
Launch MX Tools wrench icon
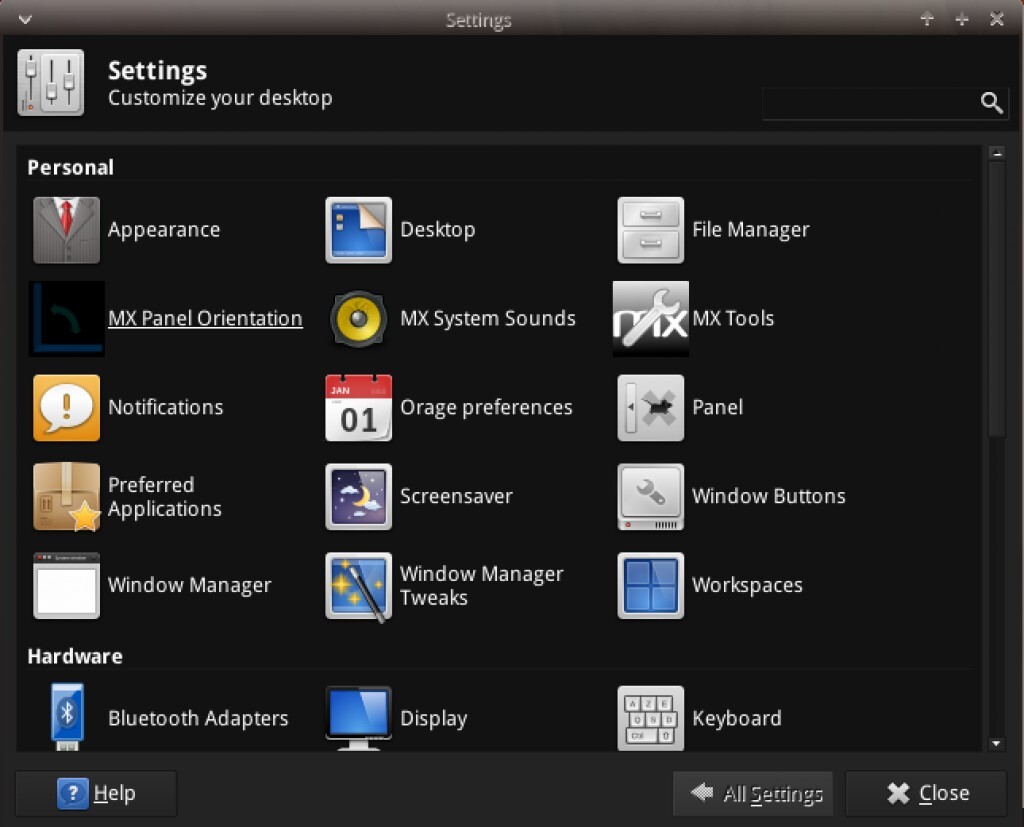tap(650, 319)
